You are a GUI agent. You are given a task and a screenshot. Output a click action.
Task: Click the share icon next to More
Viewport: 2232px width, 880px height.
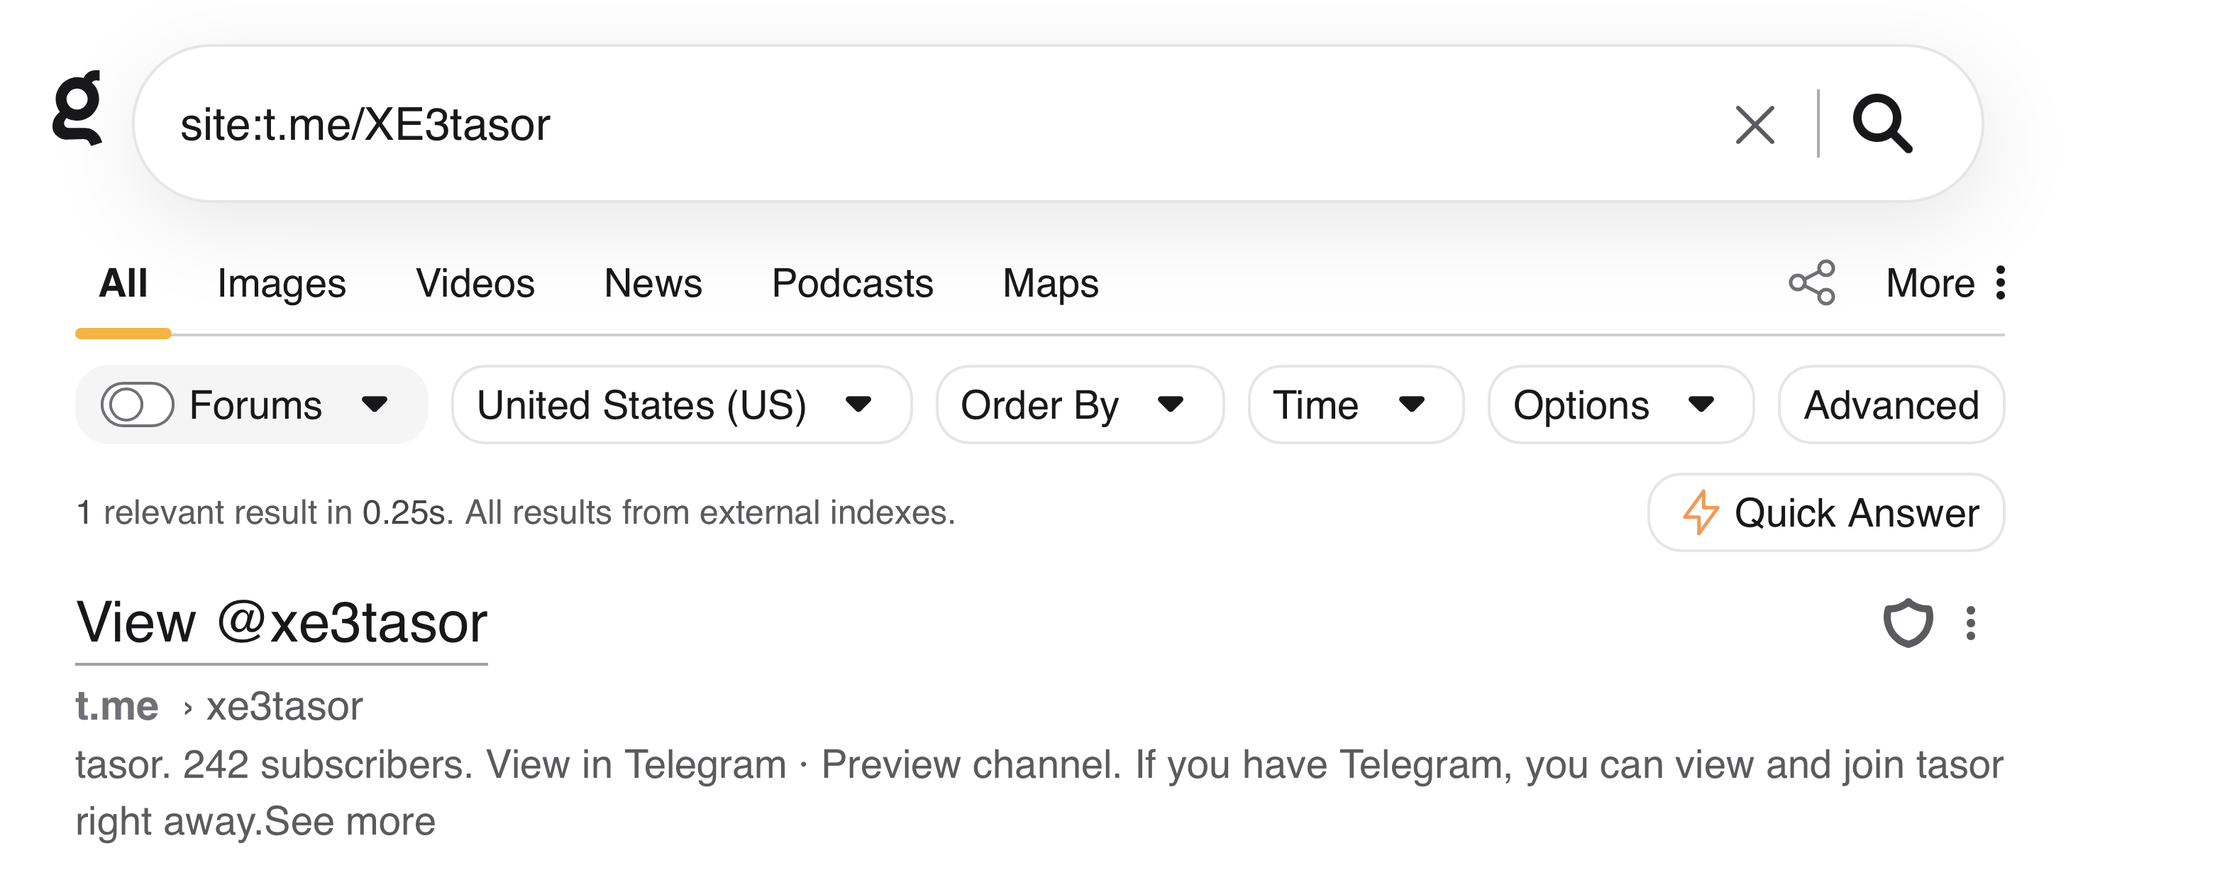click(x=1812, y=283)
